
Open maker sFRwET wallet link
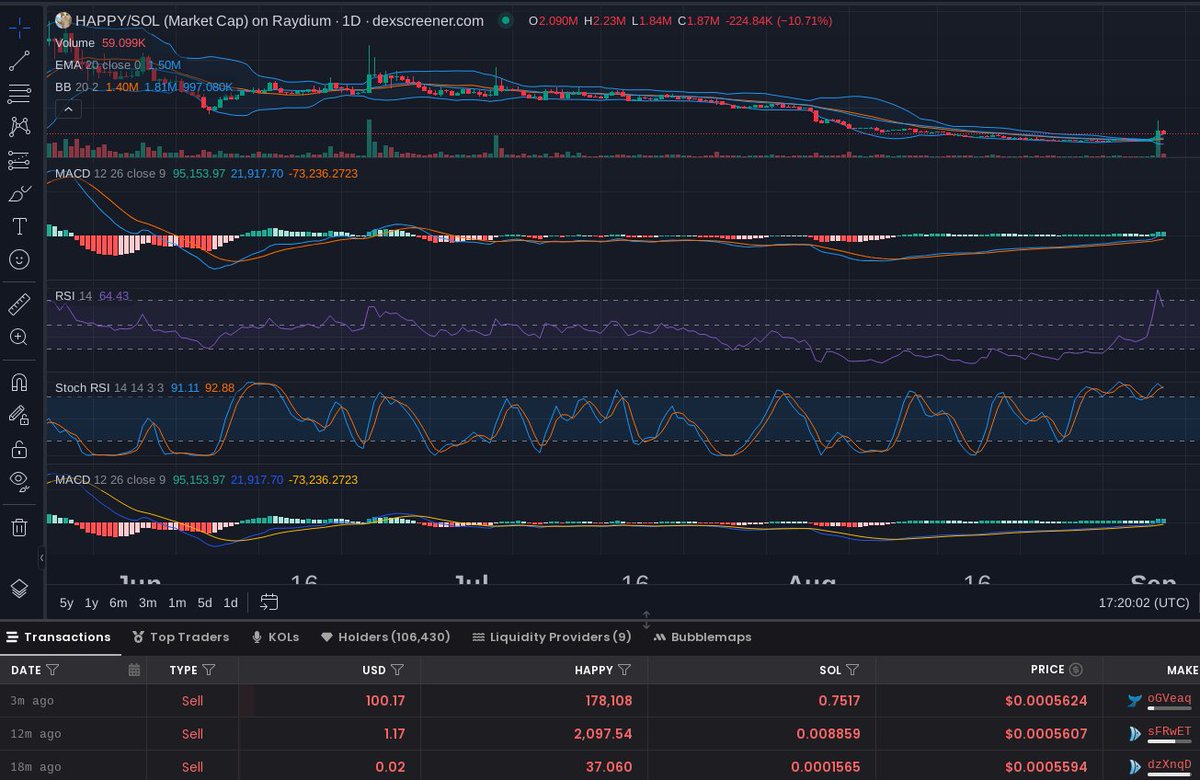click(1169, 732)
